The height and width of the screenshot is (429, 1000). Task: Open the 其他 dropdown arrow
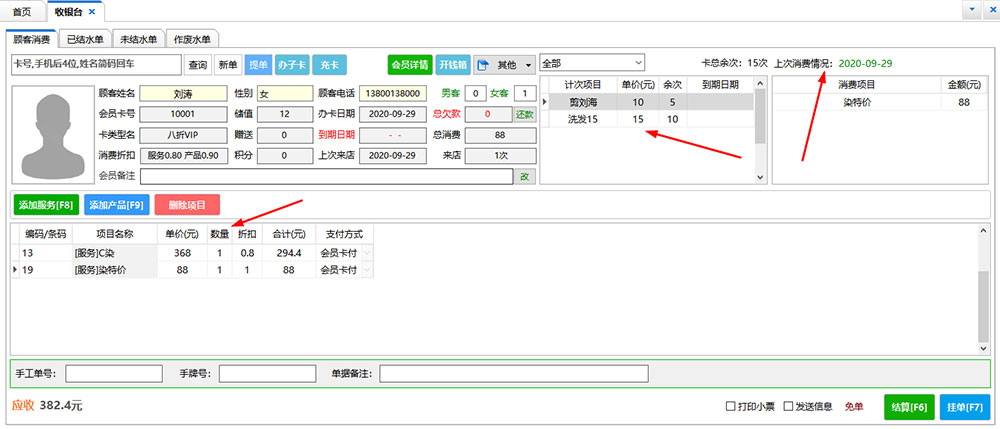pos(528,65)
